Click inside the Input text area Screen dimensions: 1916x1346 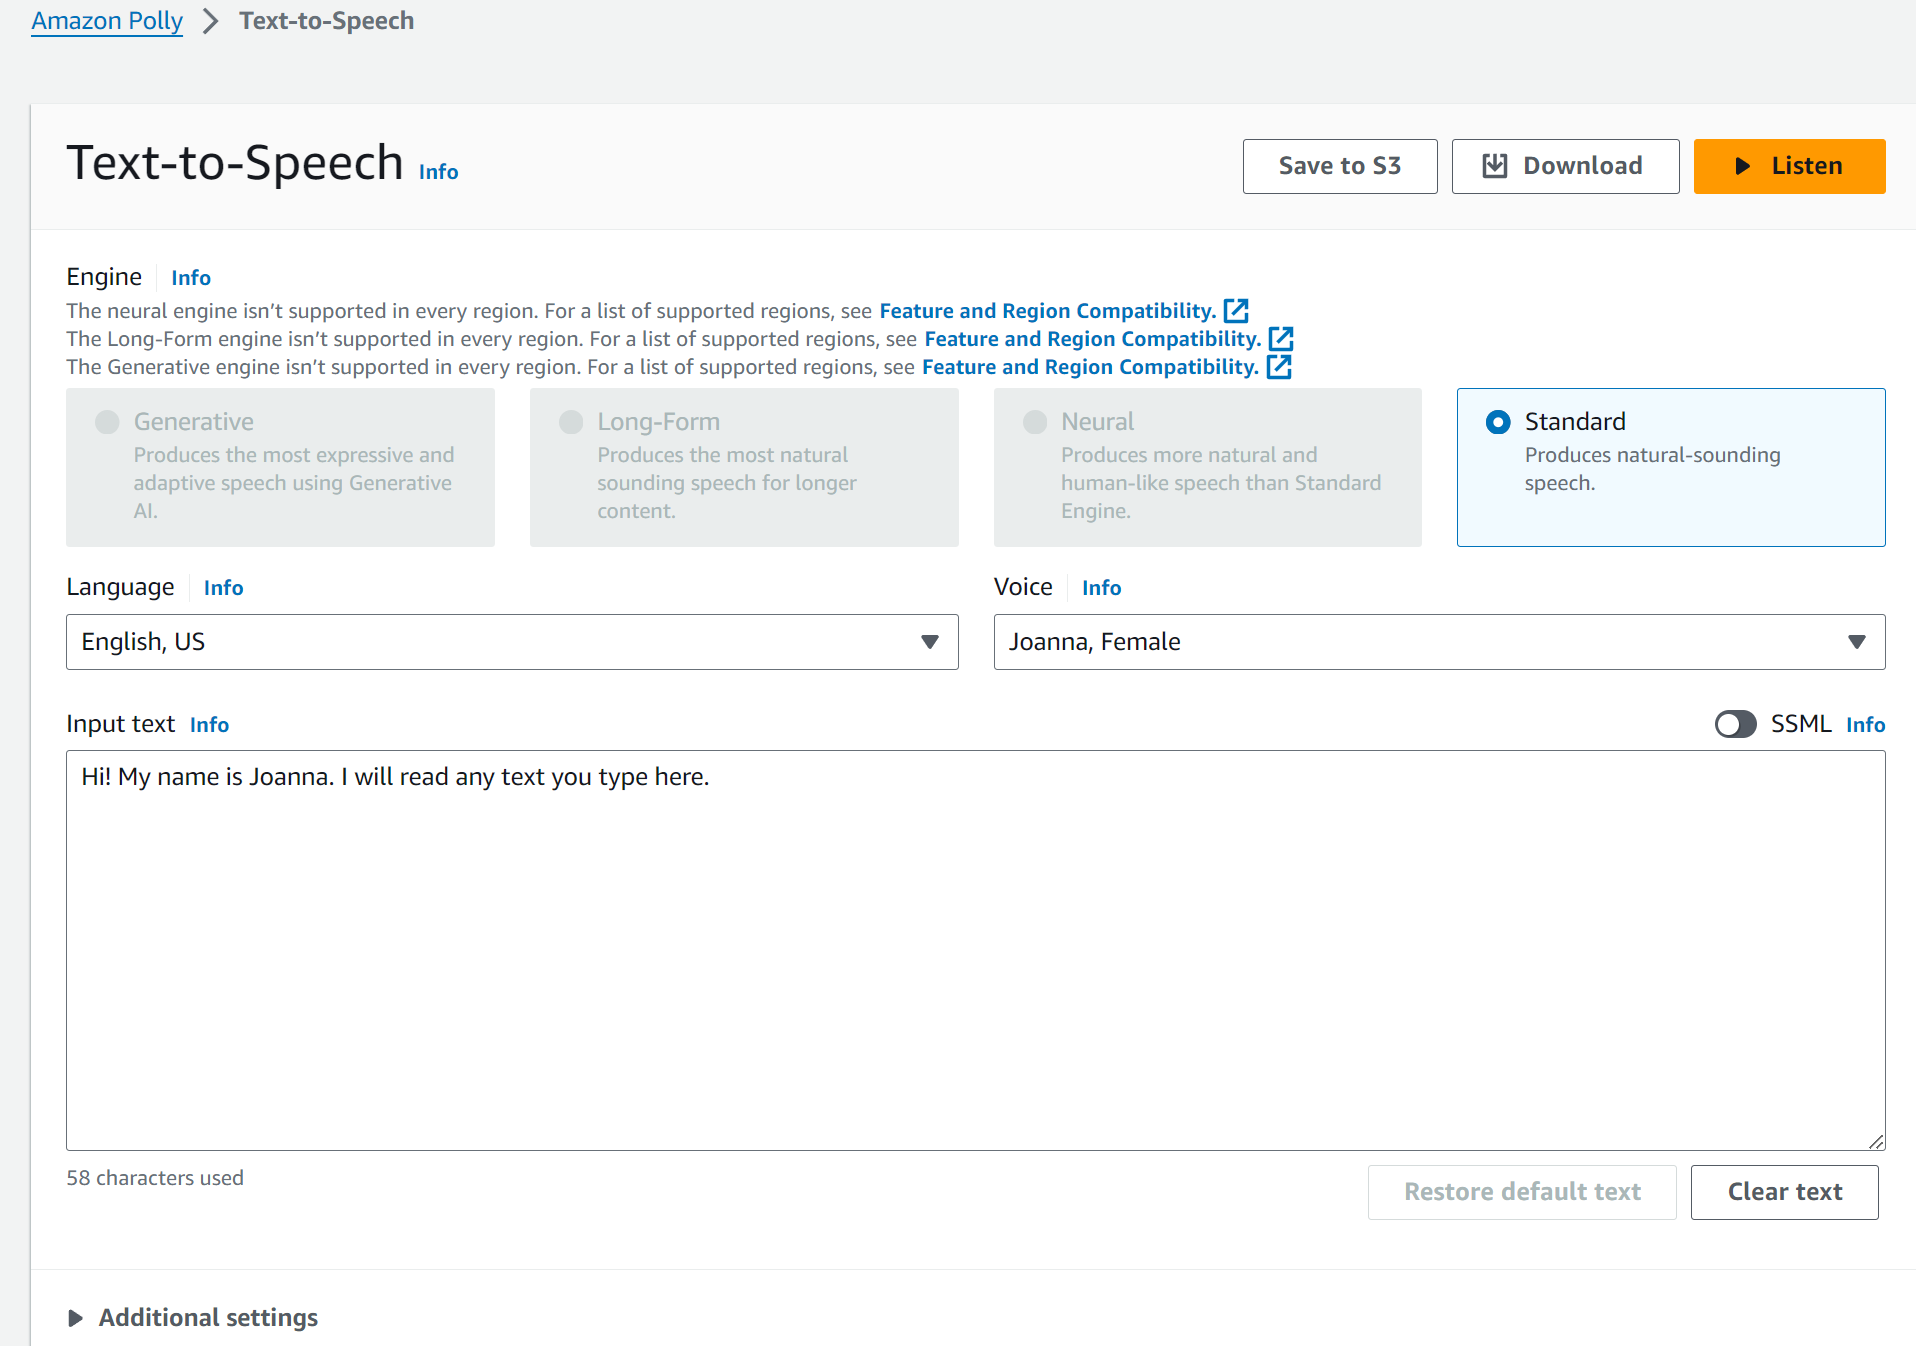(x=975, y=950)
